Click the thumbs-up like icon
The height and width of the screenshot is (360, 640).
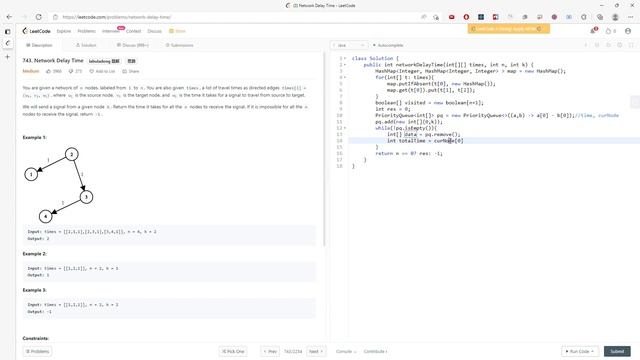pos(49,71)
